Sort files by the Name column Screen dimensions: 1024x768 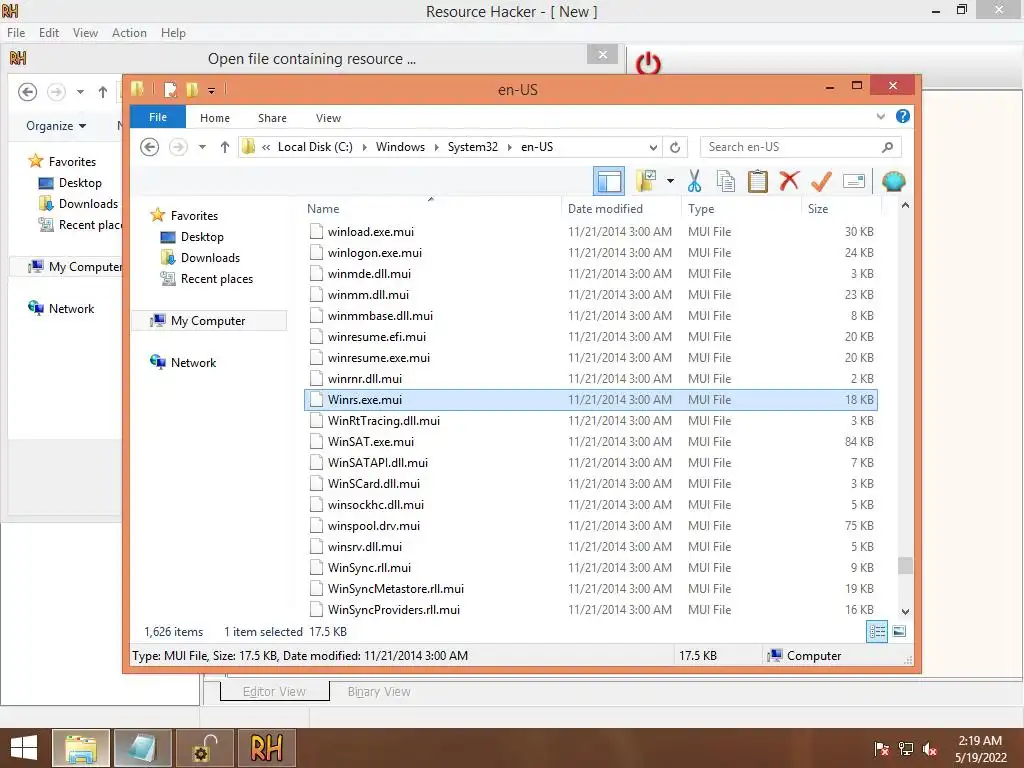tap(431, 208)
